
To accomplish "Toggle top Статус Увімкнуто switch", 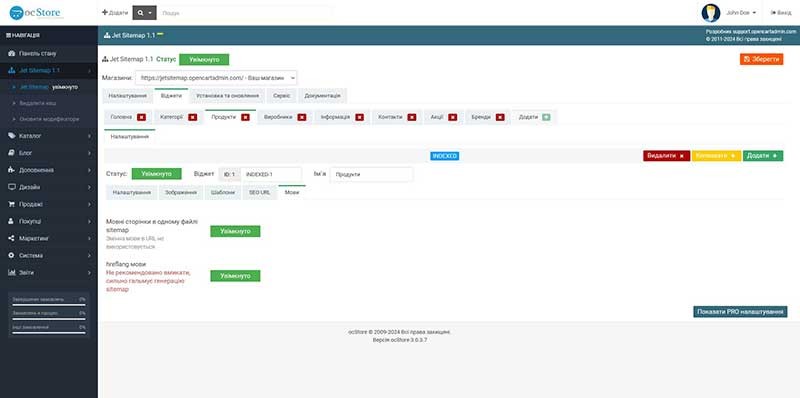I will 204,60.
